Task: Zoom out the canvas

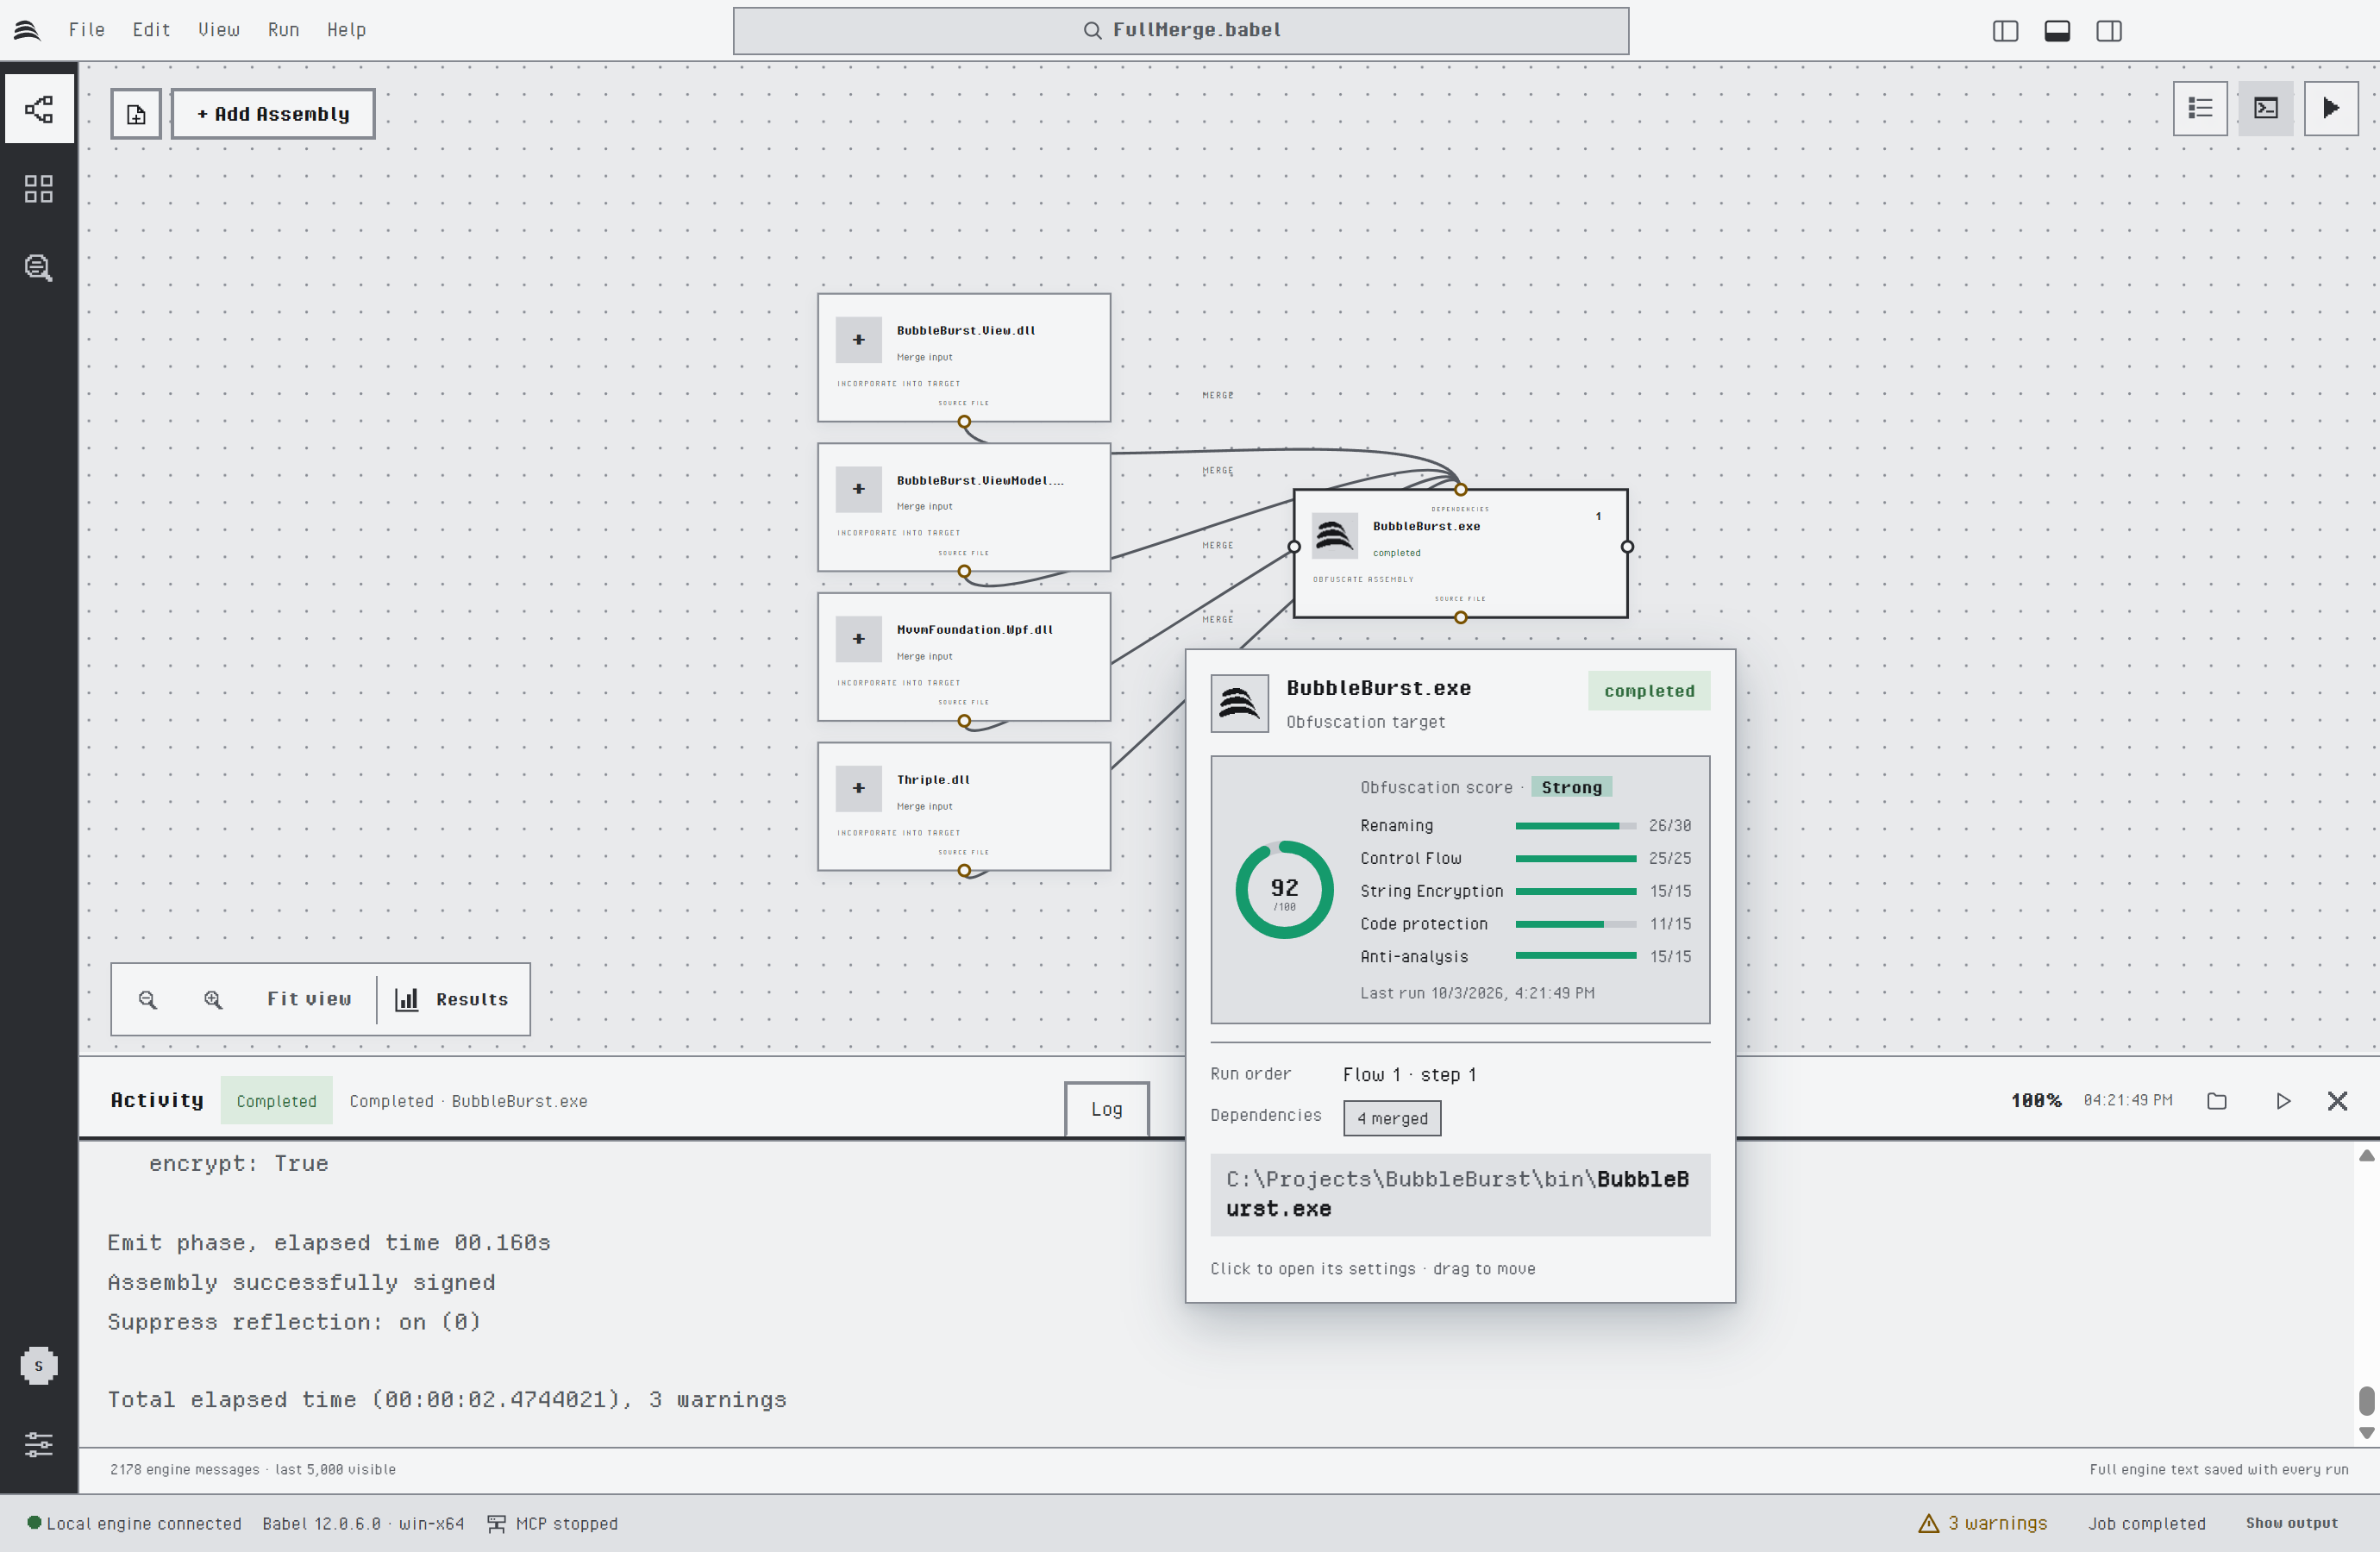Action: point(148,999)
